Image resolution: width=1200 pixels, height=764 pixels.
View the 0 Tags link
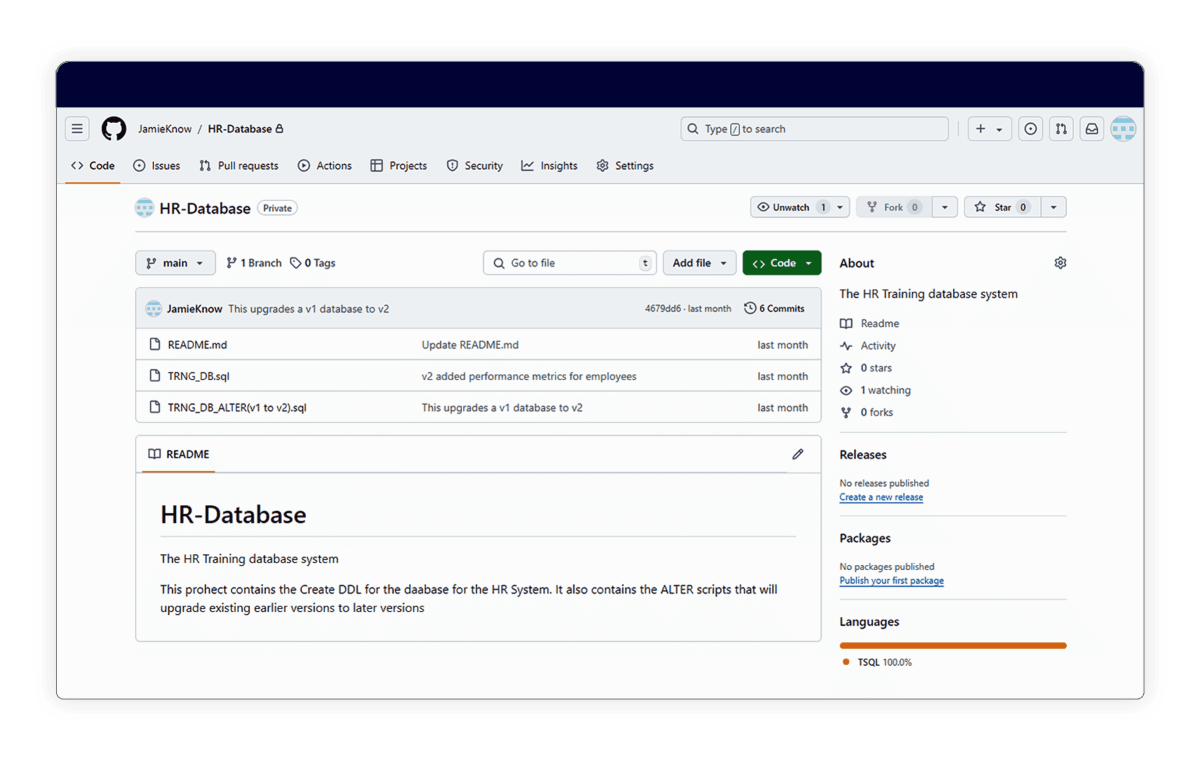pyautogui.click(x=313, y=263)
